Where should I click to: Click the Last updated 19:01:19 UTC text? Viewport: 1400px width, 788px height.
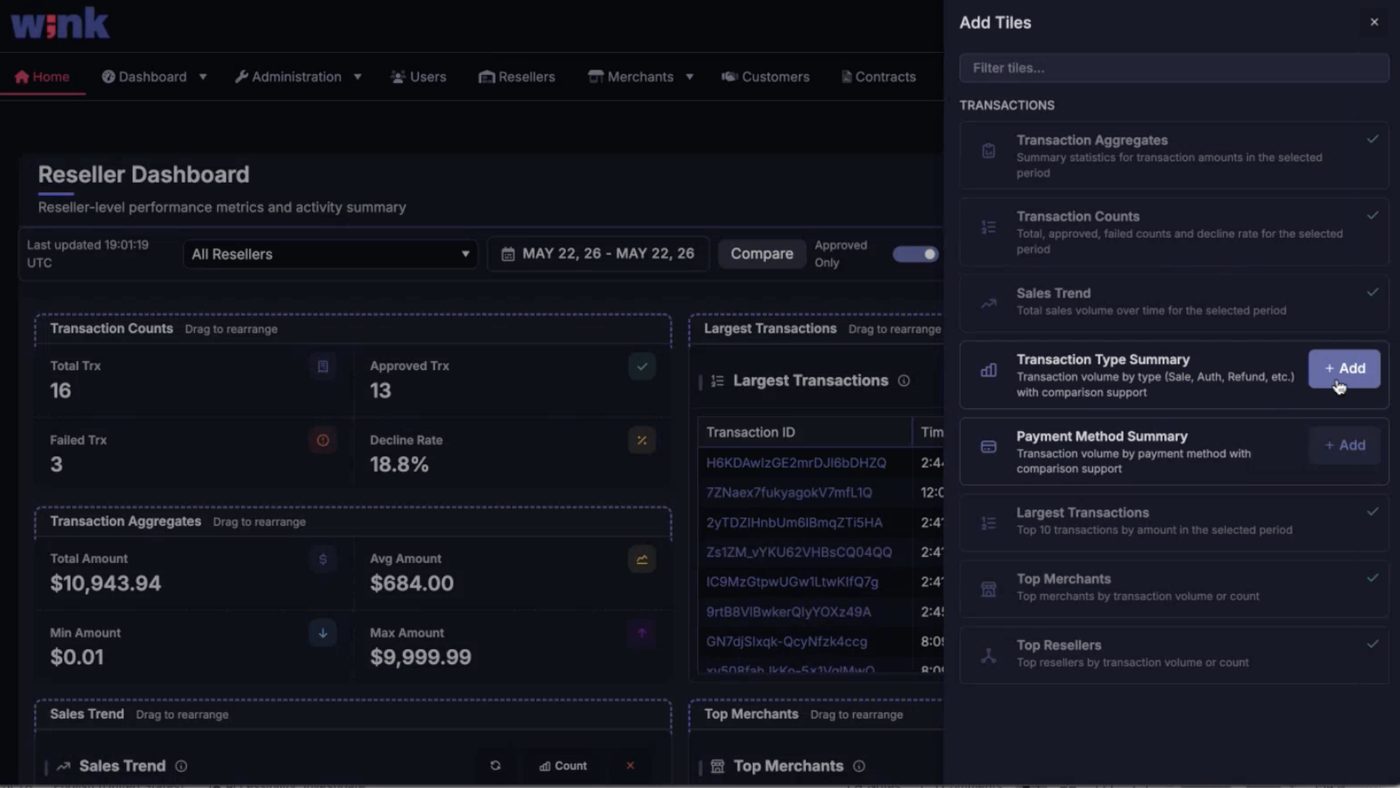[88, 254]
